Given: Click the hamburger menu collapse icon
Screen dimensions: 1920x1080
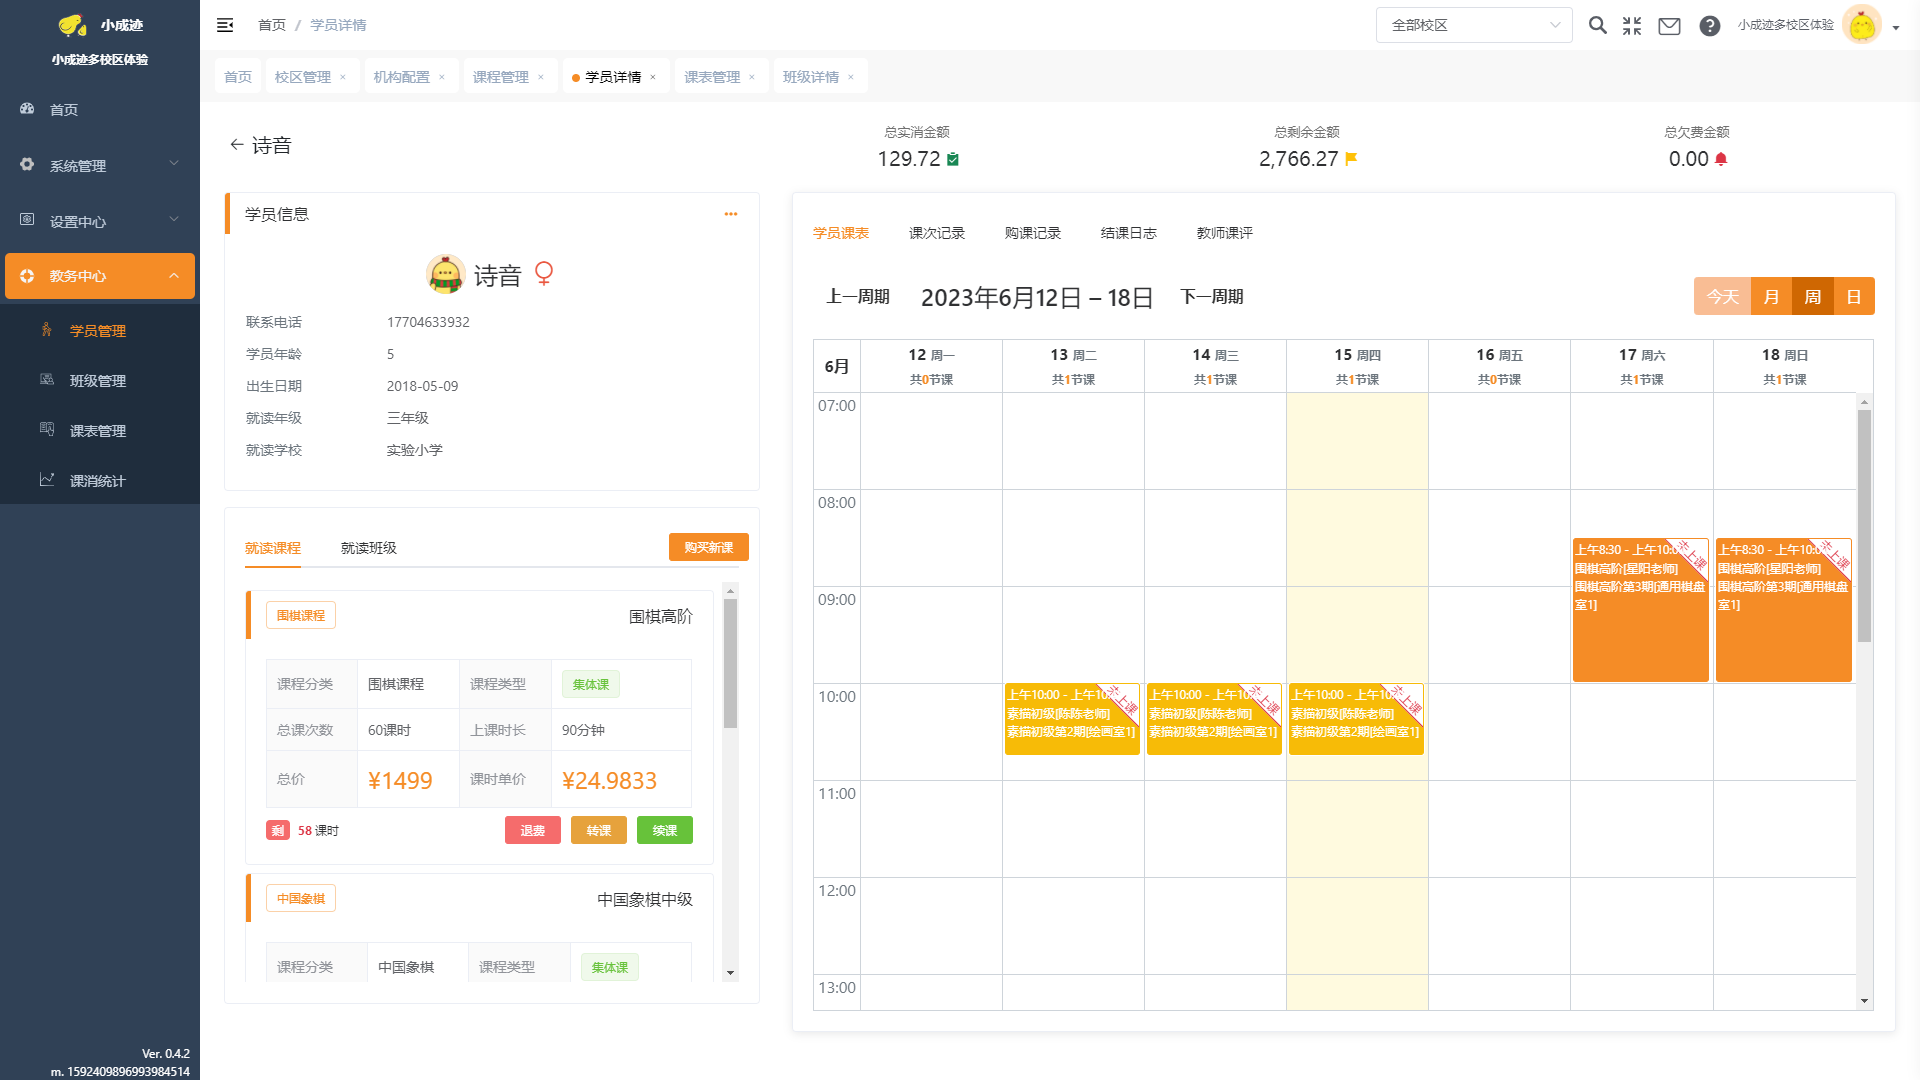Looking at the screenshot, I should point(225,25).
